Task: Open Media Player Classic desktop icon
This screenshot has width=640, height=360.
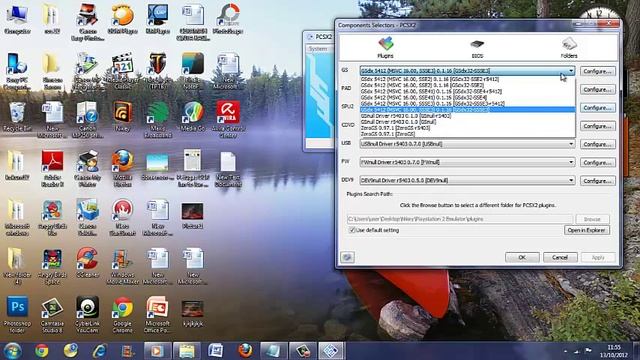Action: pos(122,71)
